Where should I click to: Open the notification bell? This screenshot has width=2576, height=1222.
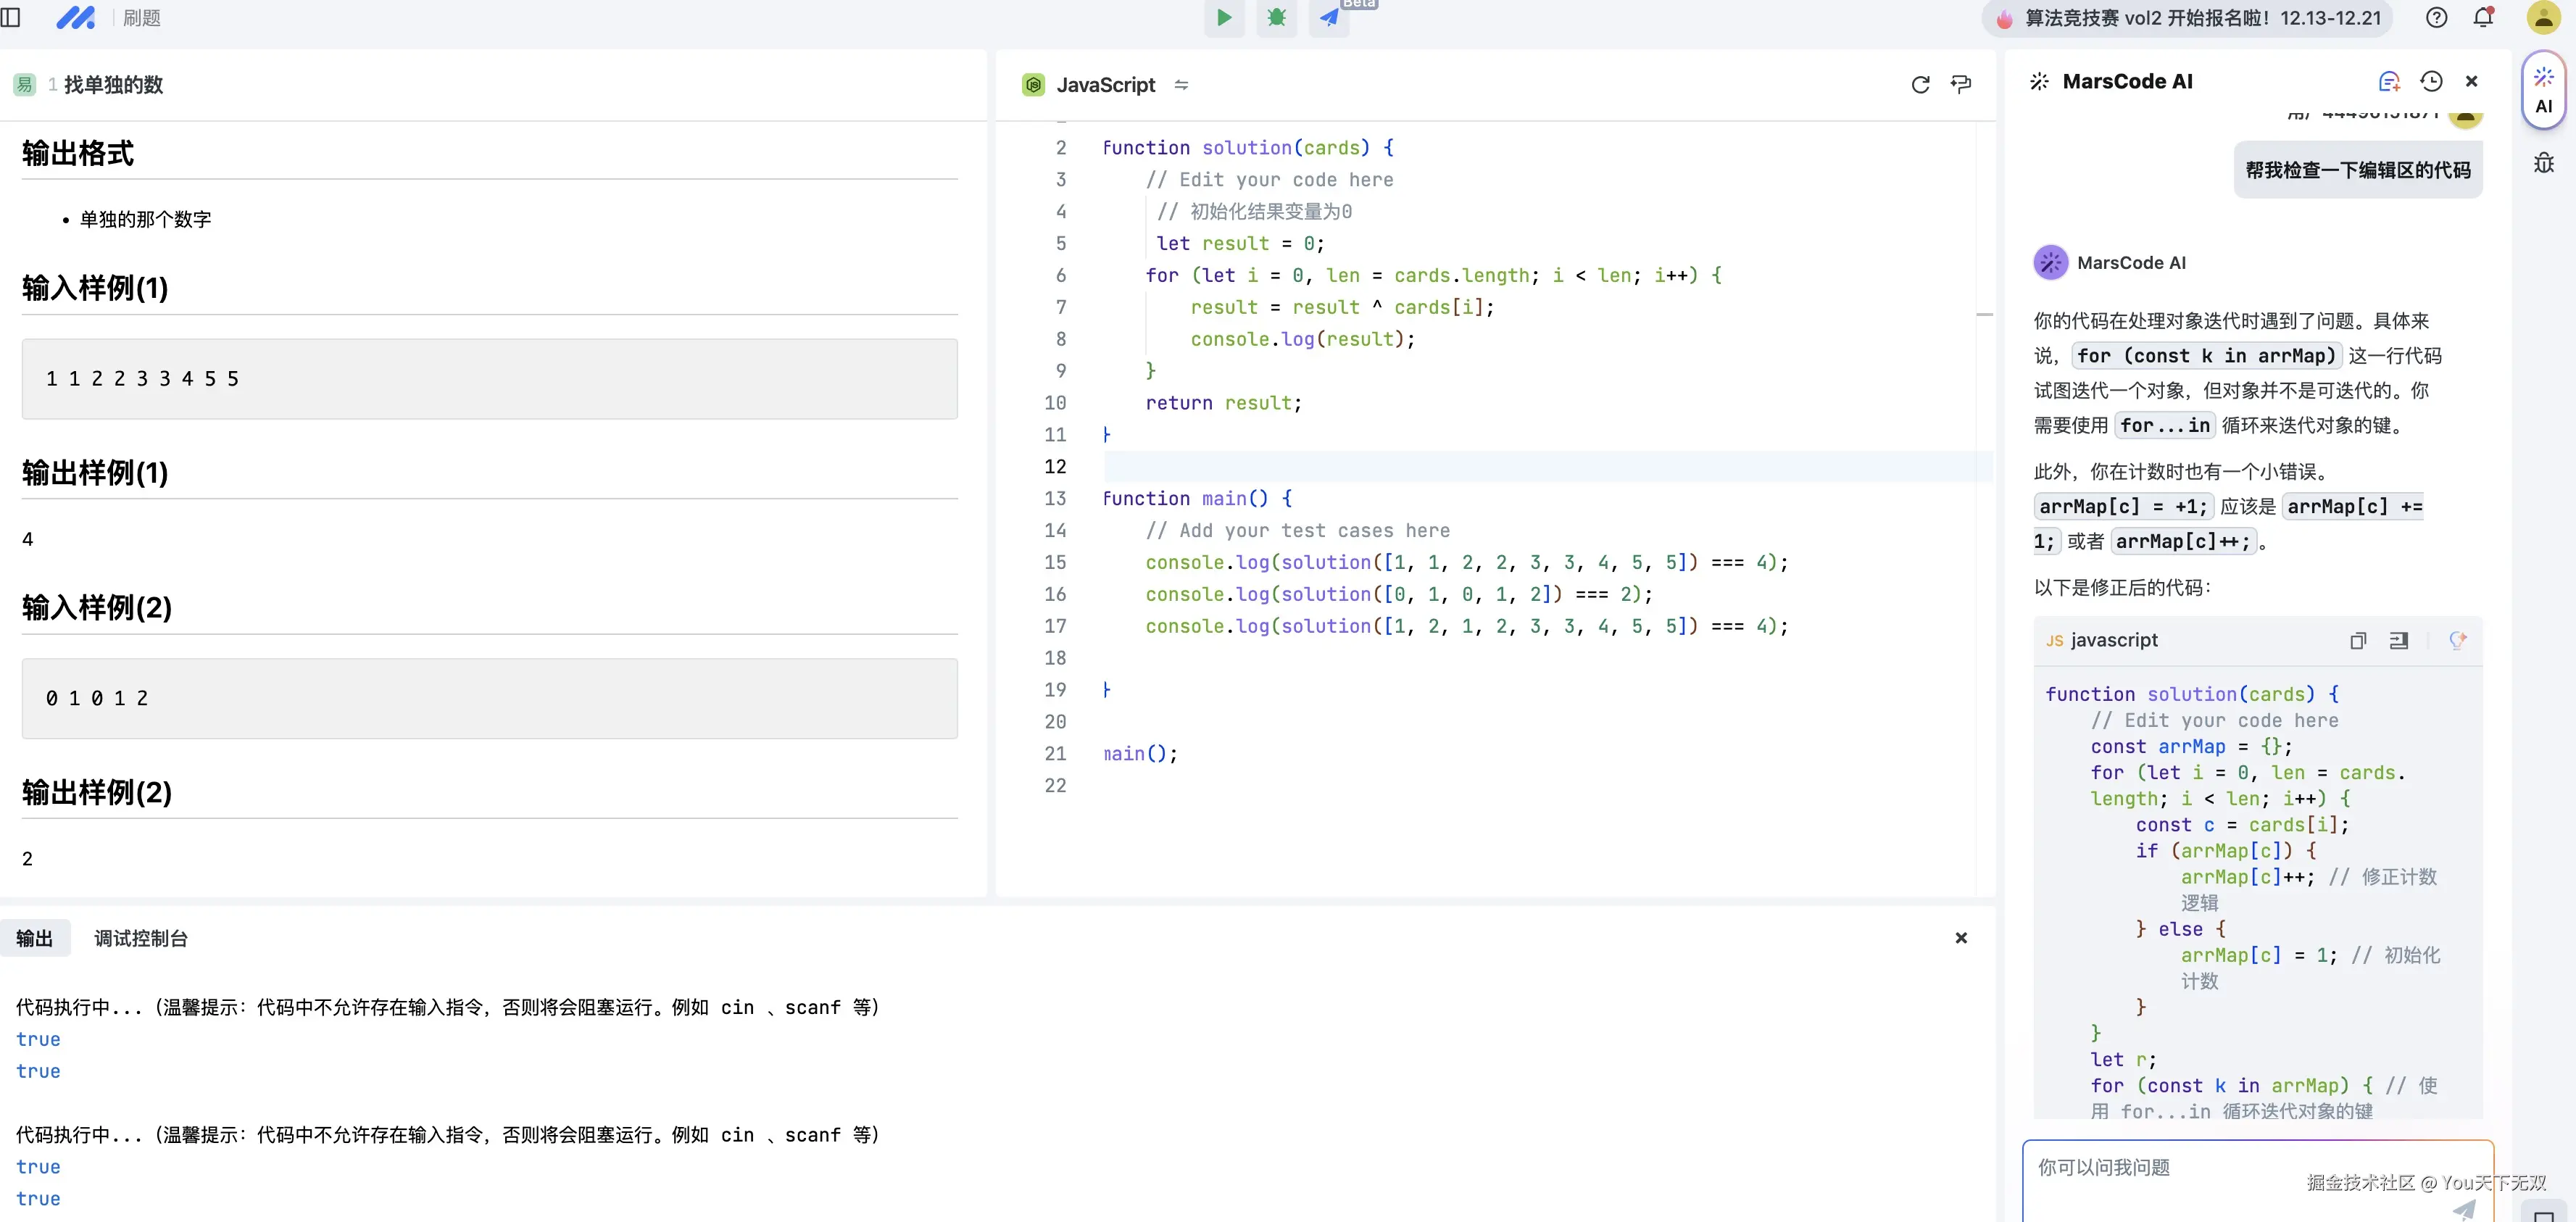(x=2483, y=17)
